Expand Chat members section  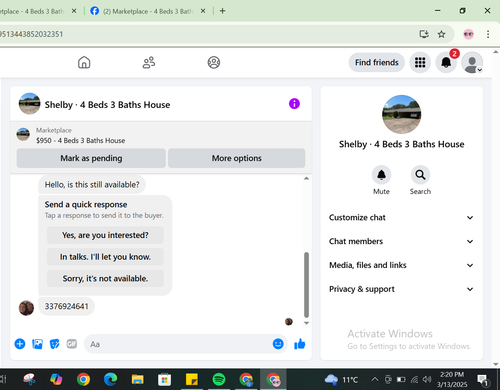click(x=401, y=241)
